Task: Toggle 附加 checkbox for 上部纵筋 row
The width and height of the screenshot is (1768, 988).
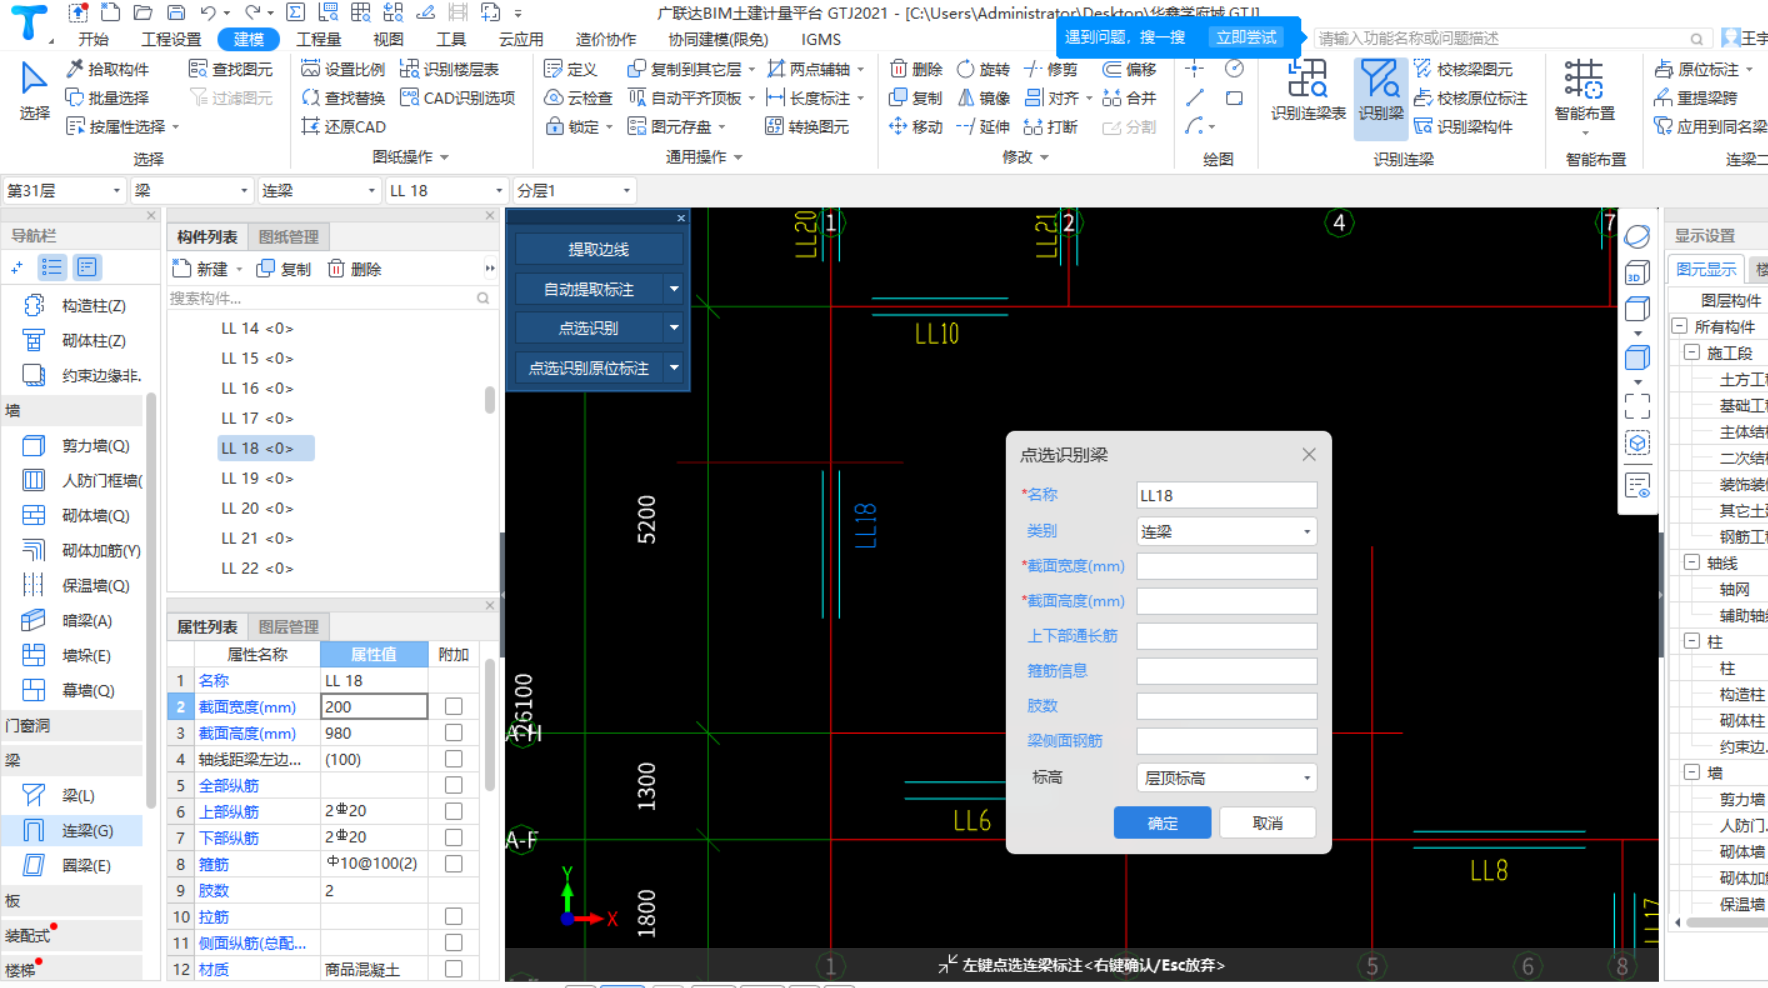Action: (453, 811)
